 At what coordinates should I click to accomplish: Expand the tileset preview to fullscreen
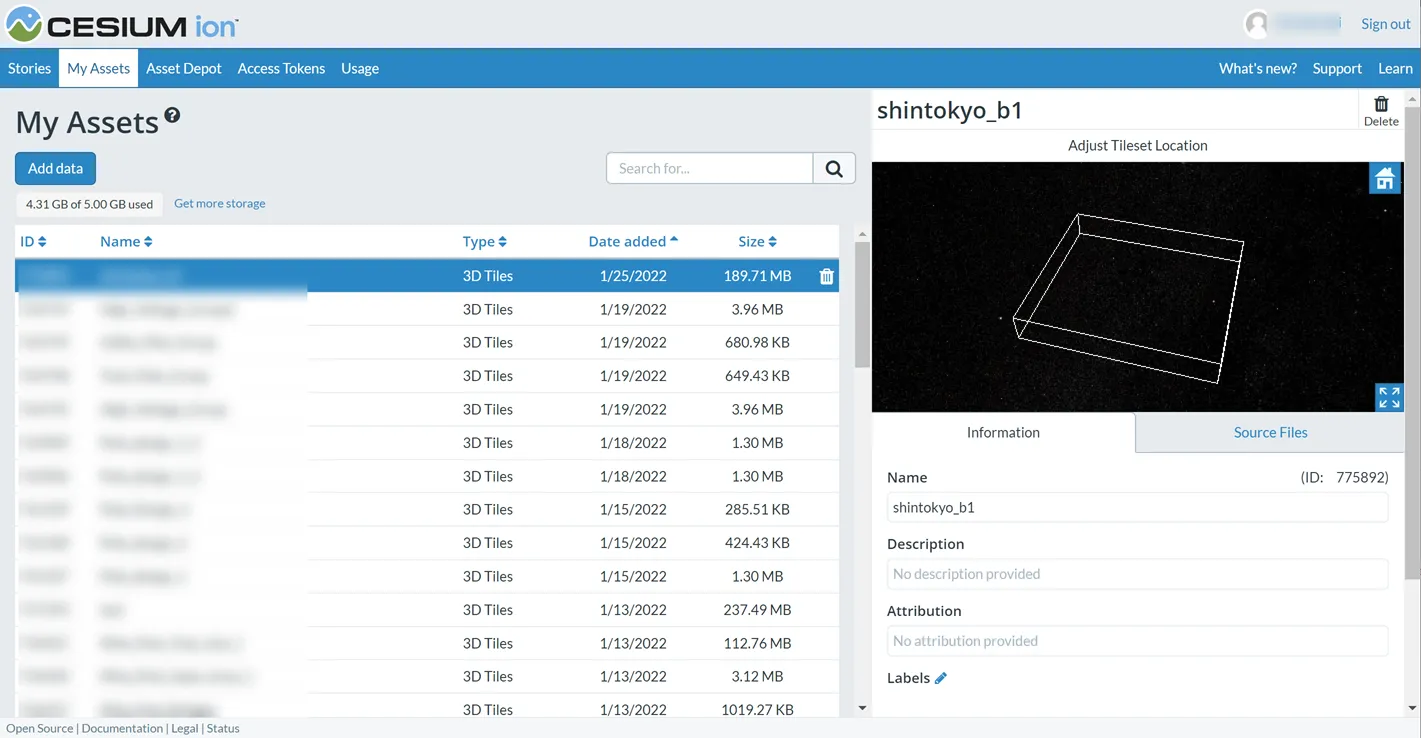coord(1388,397)
